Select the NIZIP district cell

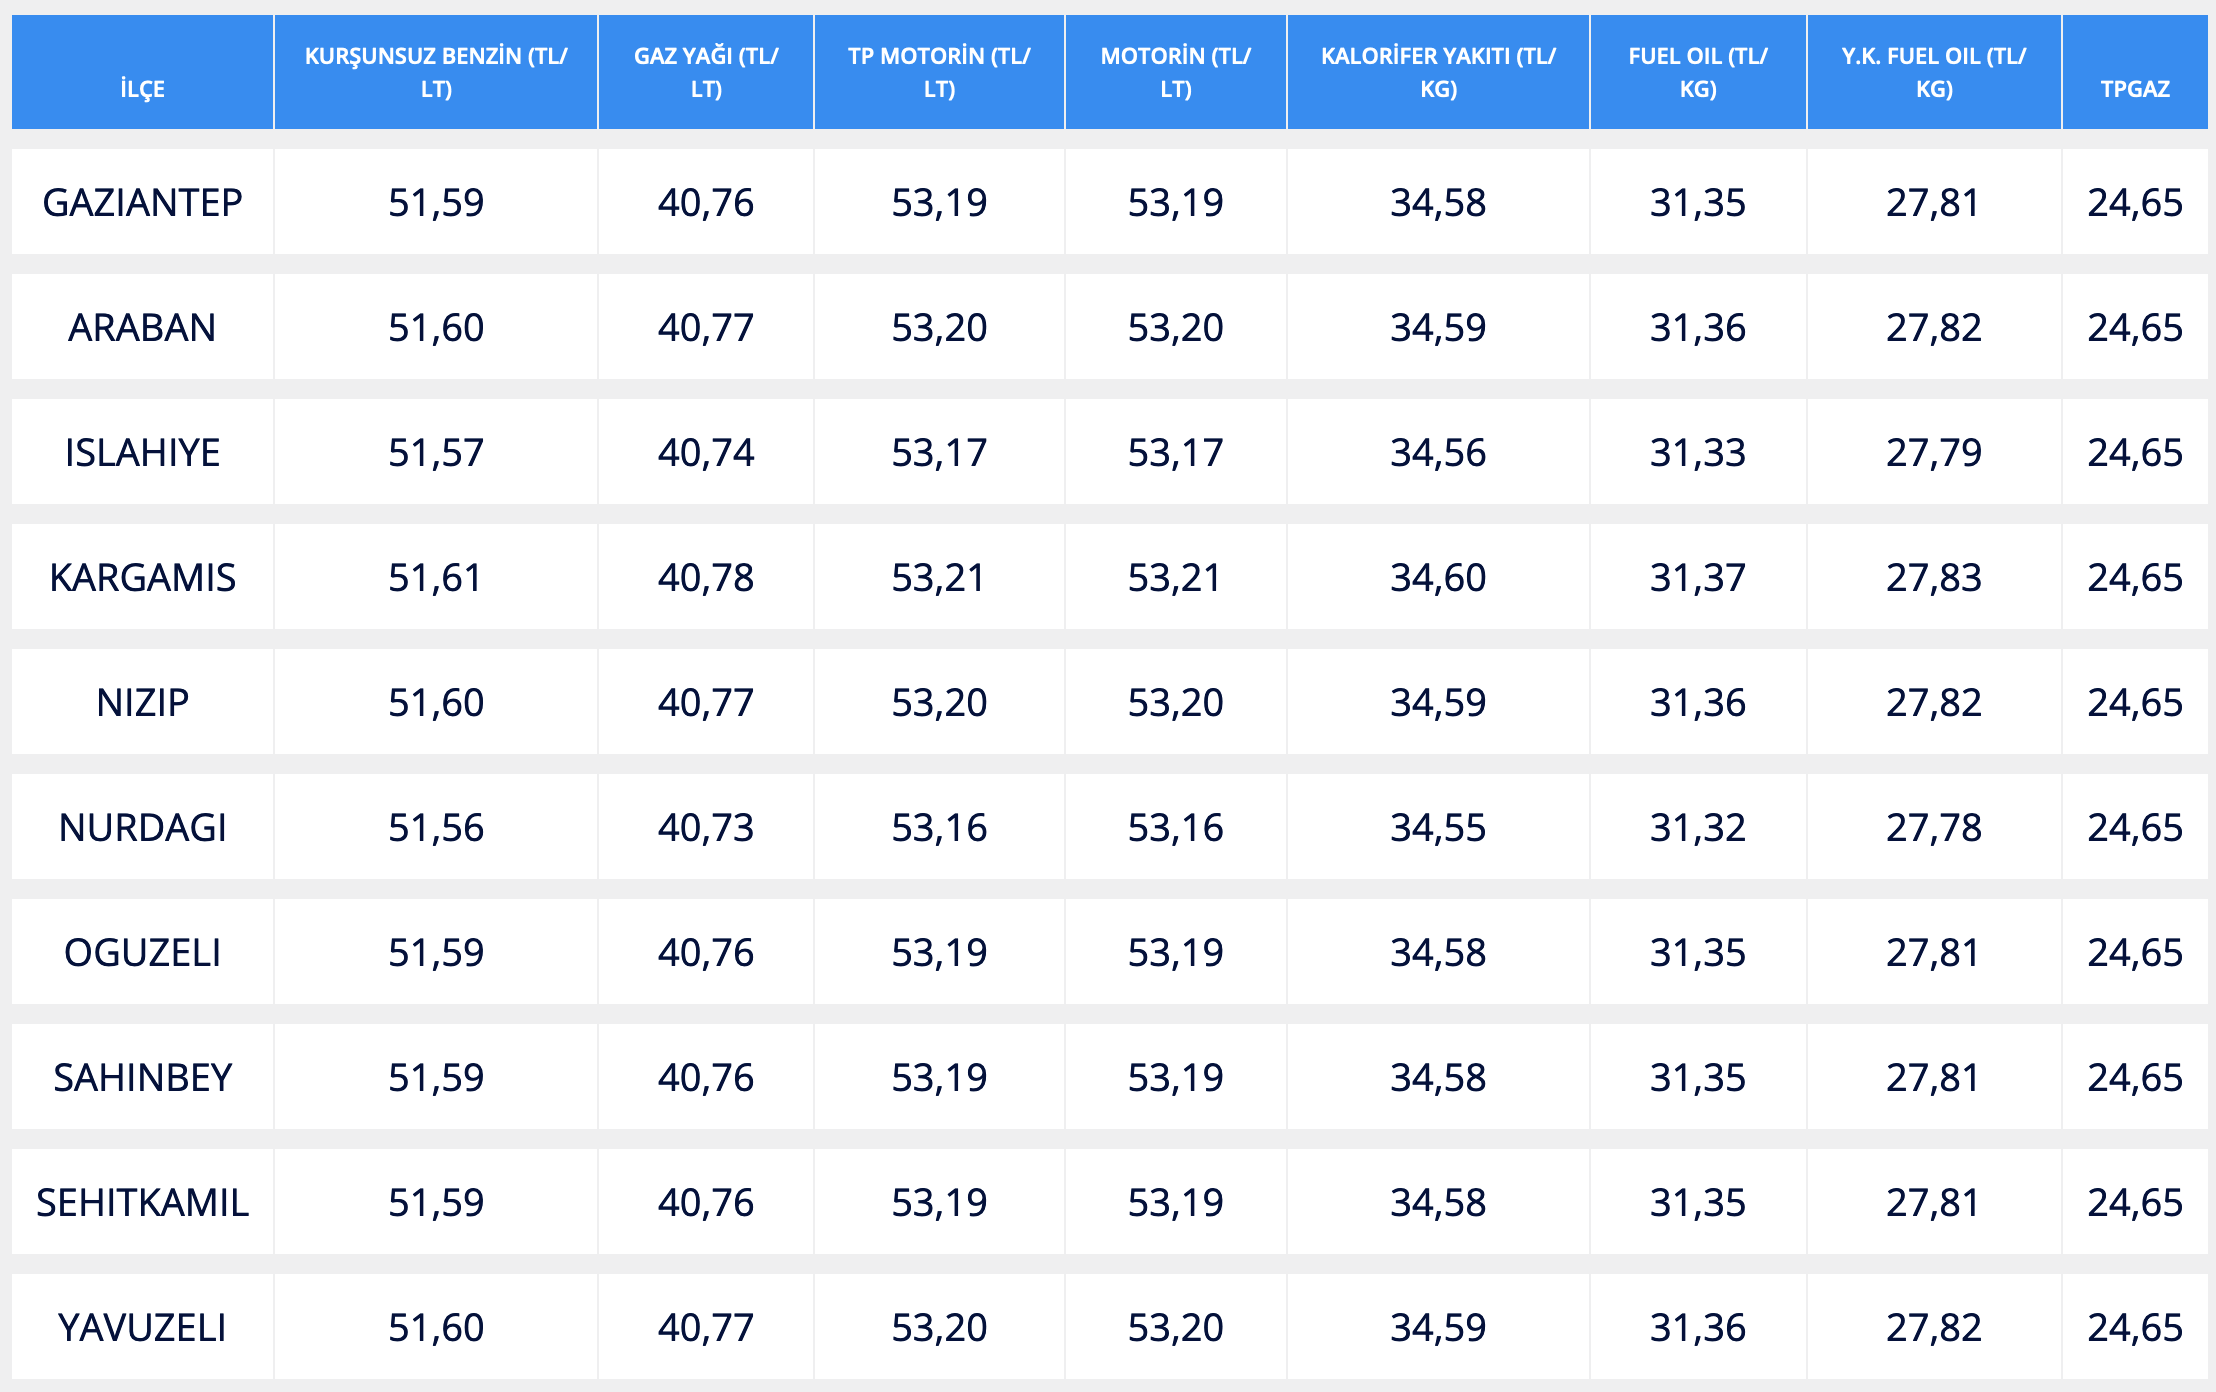(142, 703)
